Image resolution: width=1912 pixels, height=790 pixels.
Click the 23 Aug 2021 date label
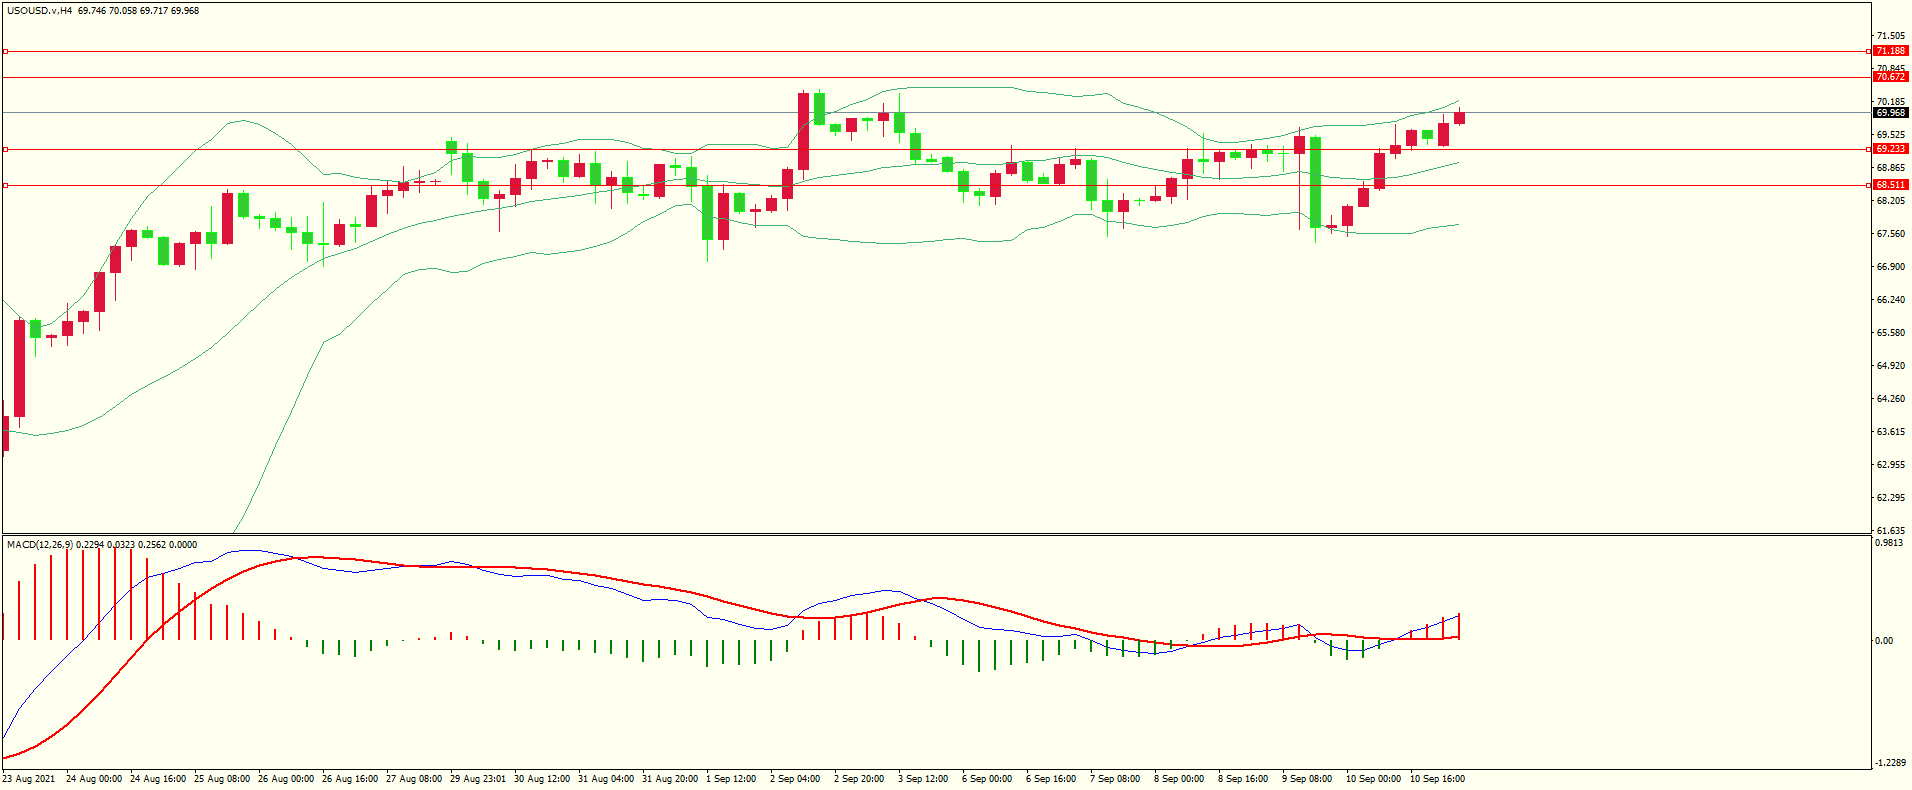click(29, 779)
